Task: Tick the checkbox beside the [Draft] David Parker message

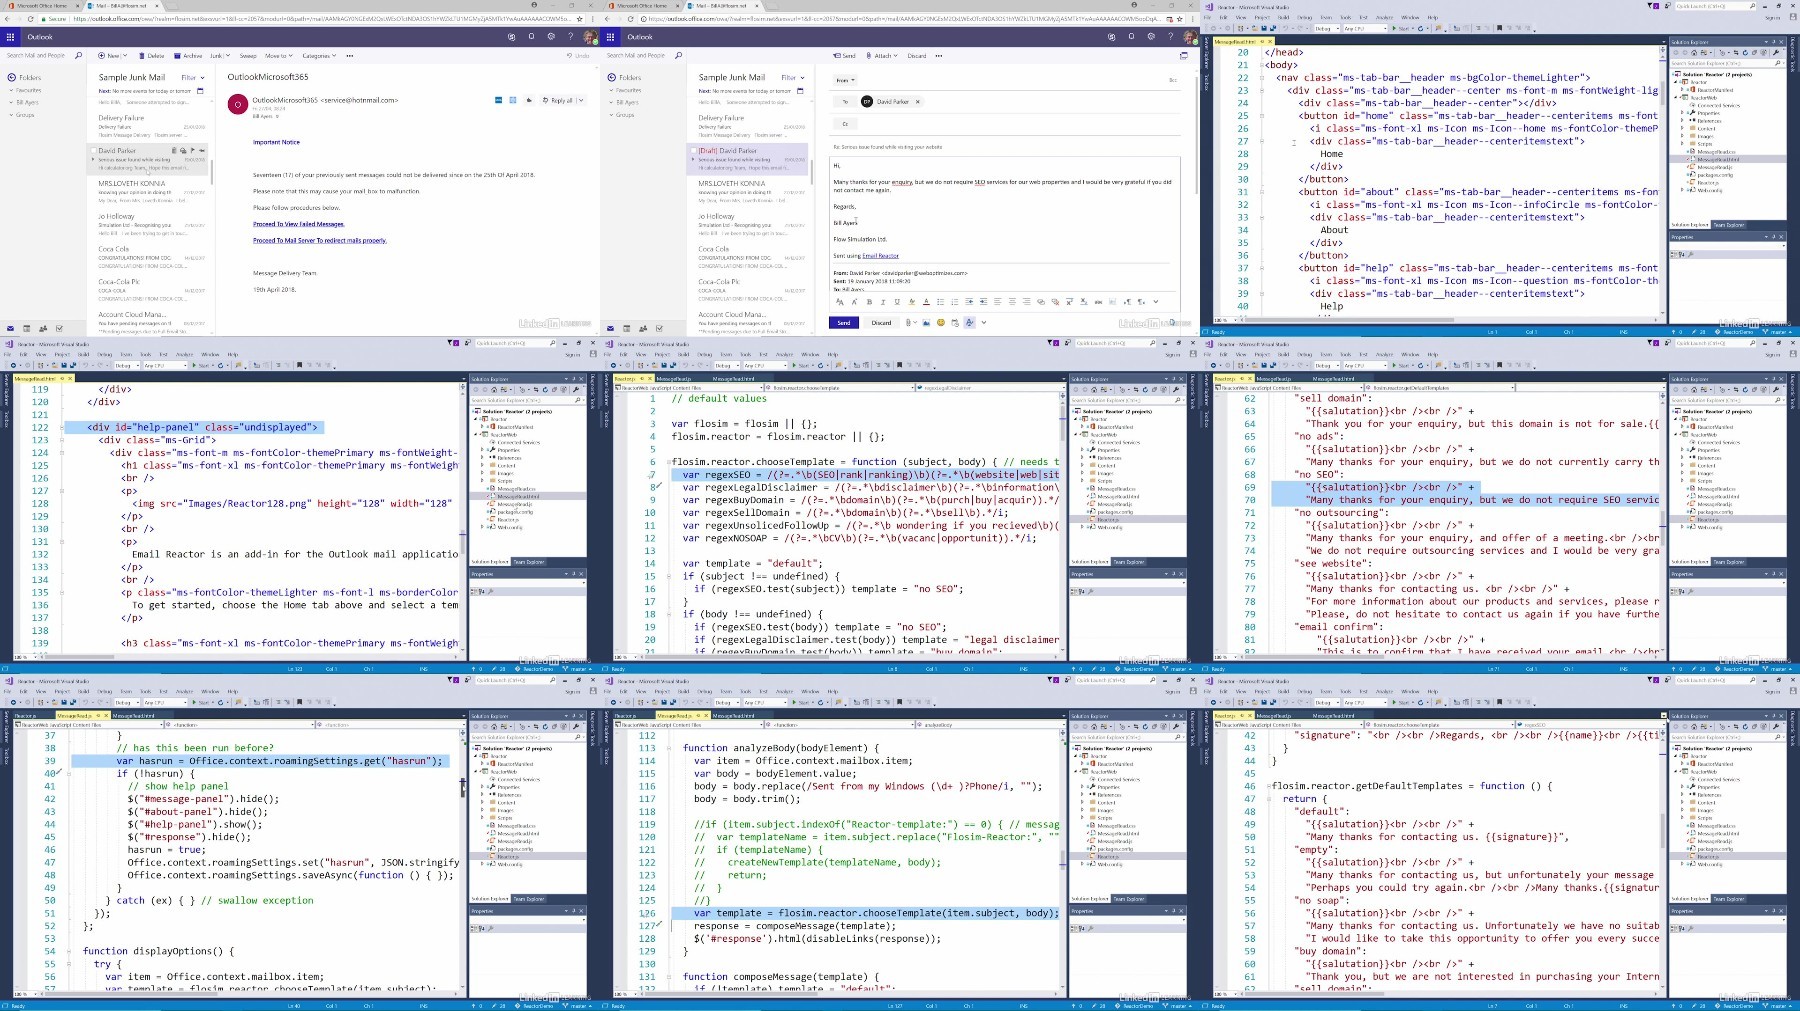Action: [693, 150]
